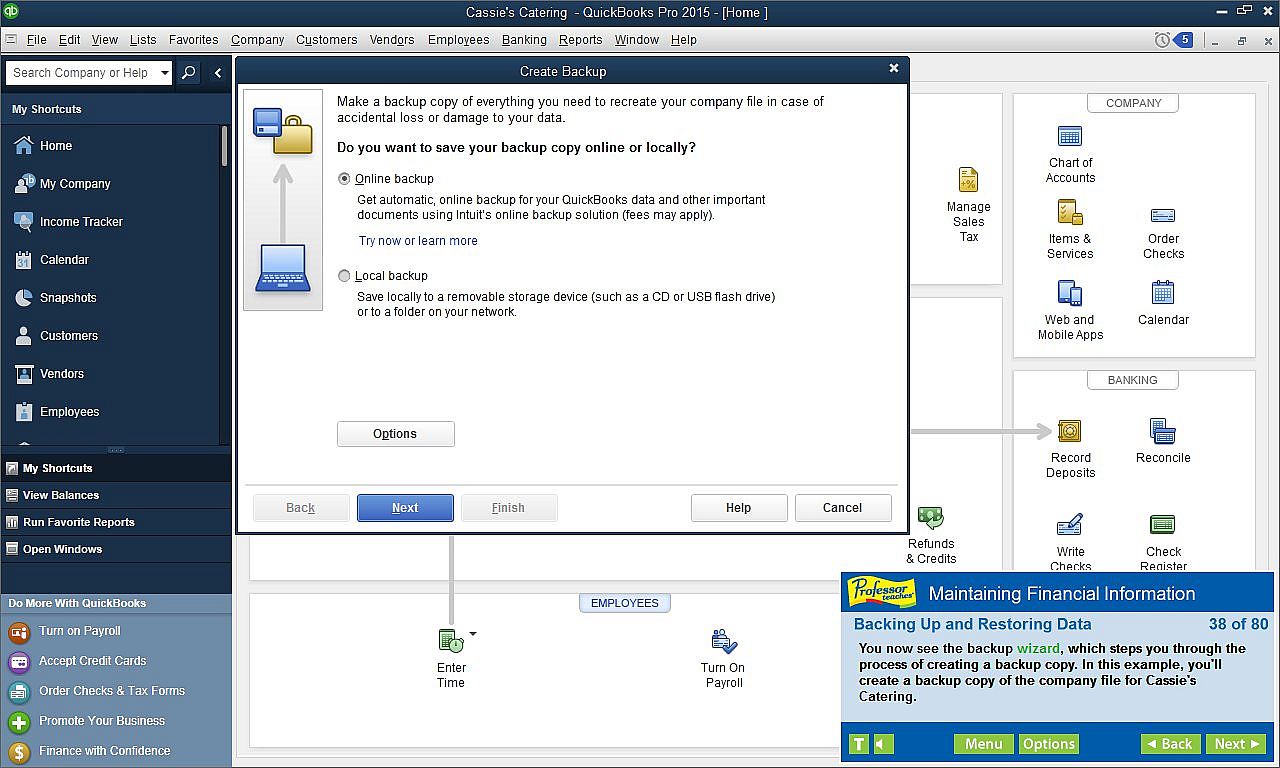Collapse the left shortcuts pane arrow
1280x768 pixels.
coord(218,73)
